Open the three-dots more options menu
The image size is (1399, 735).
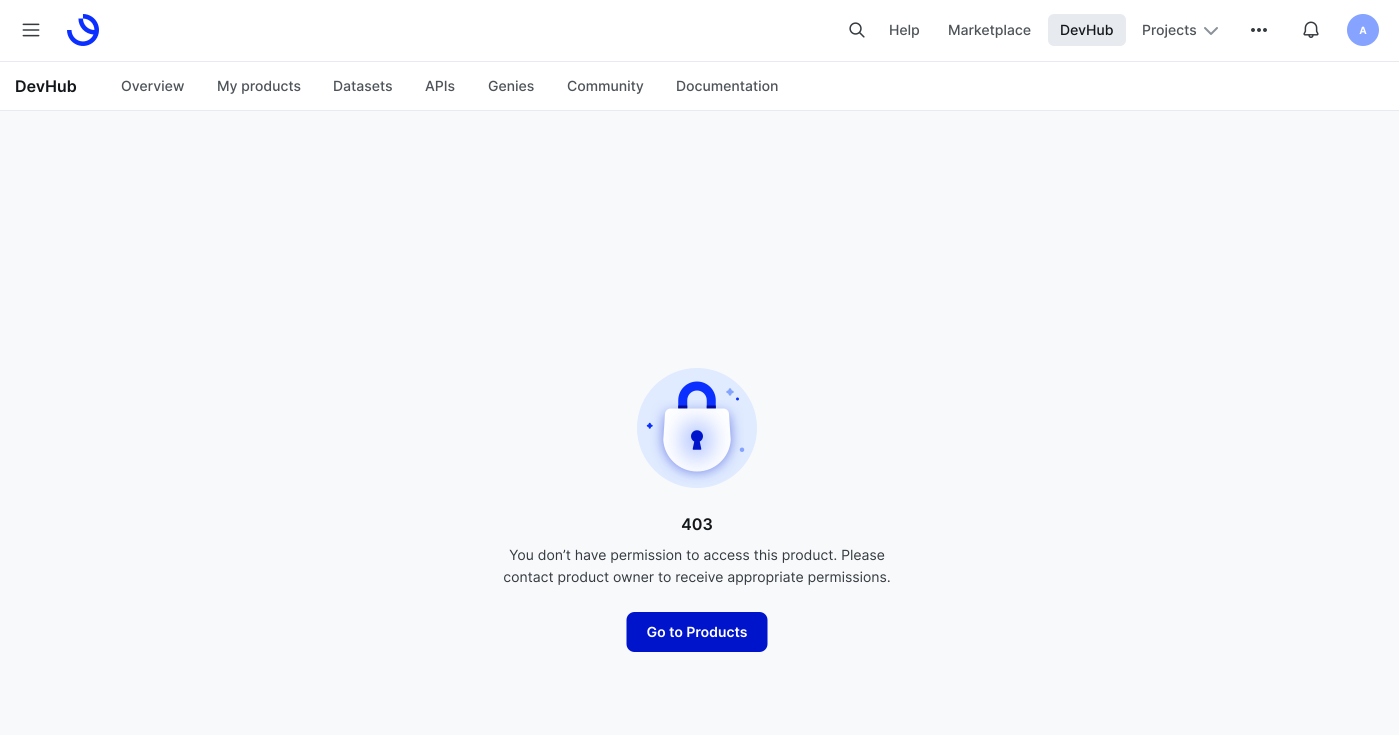point(1259,30)
